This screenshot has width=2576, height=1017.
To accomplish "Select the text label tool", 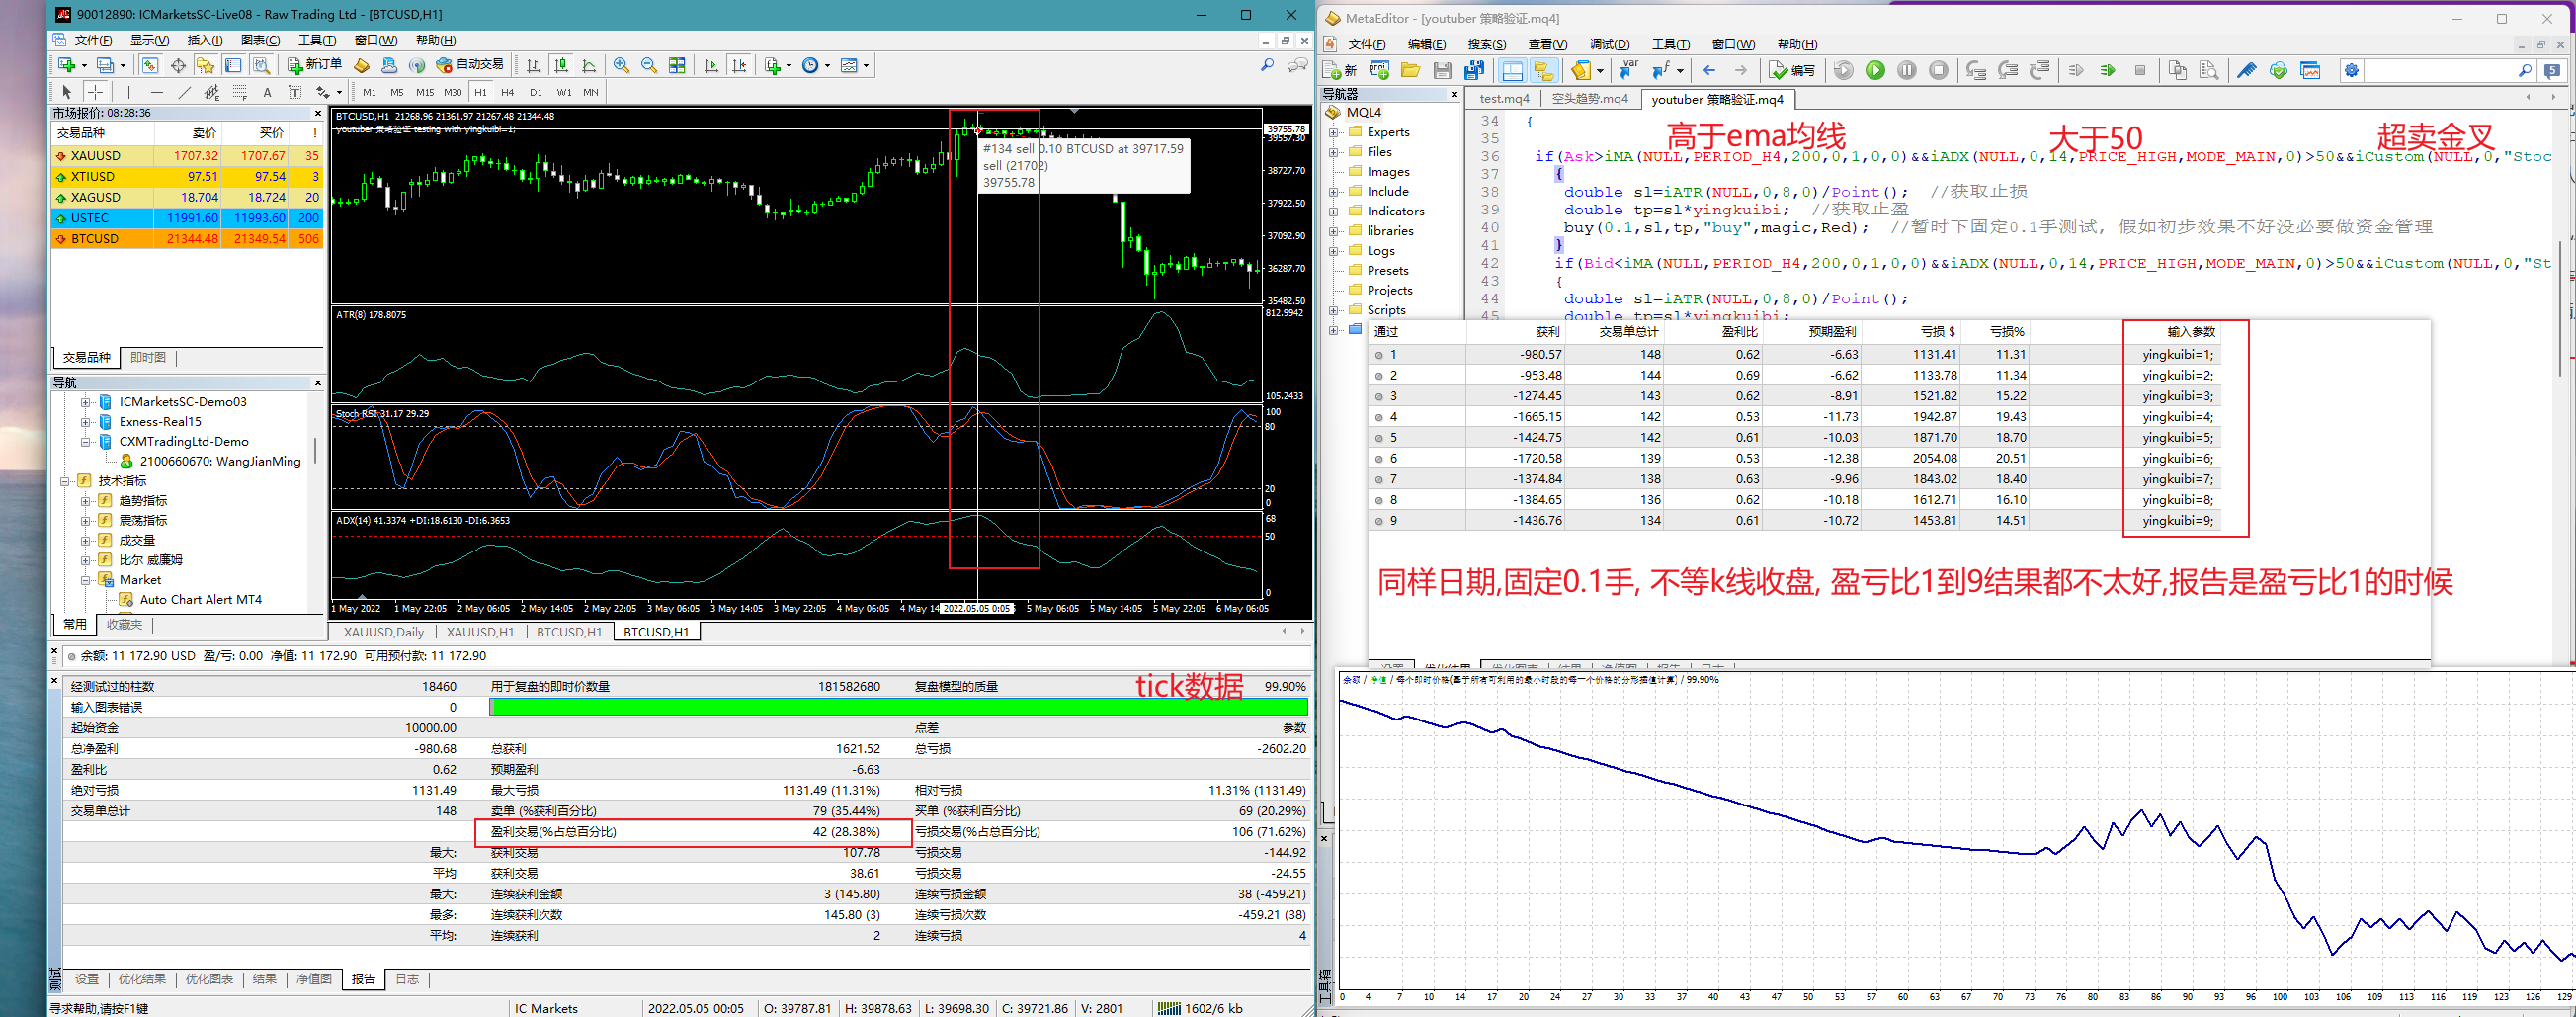I will [295, 92].
